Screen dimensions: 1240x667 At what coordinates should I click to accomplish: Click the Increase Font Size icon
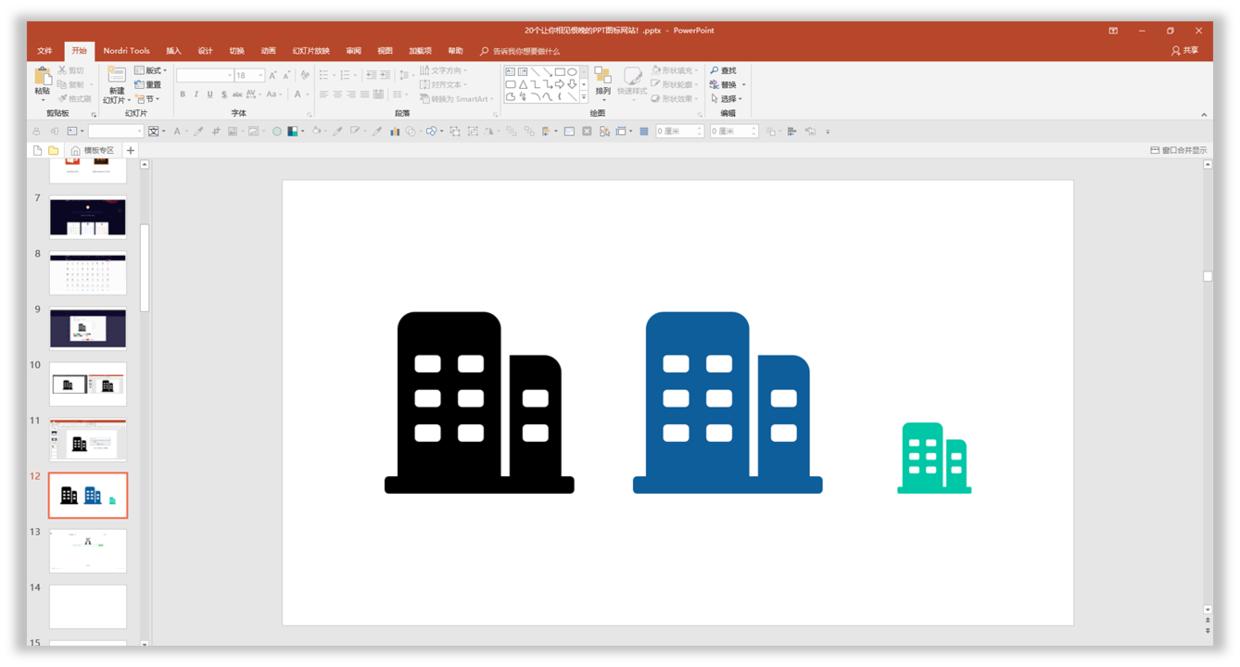click(x=272, y=75)
